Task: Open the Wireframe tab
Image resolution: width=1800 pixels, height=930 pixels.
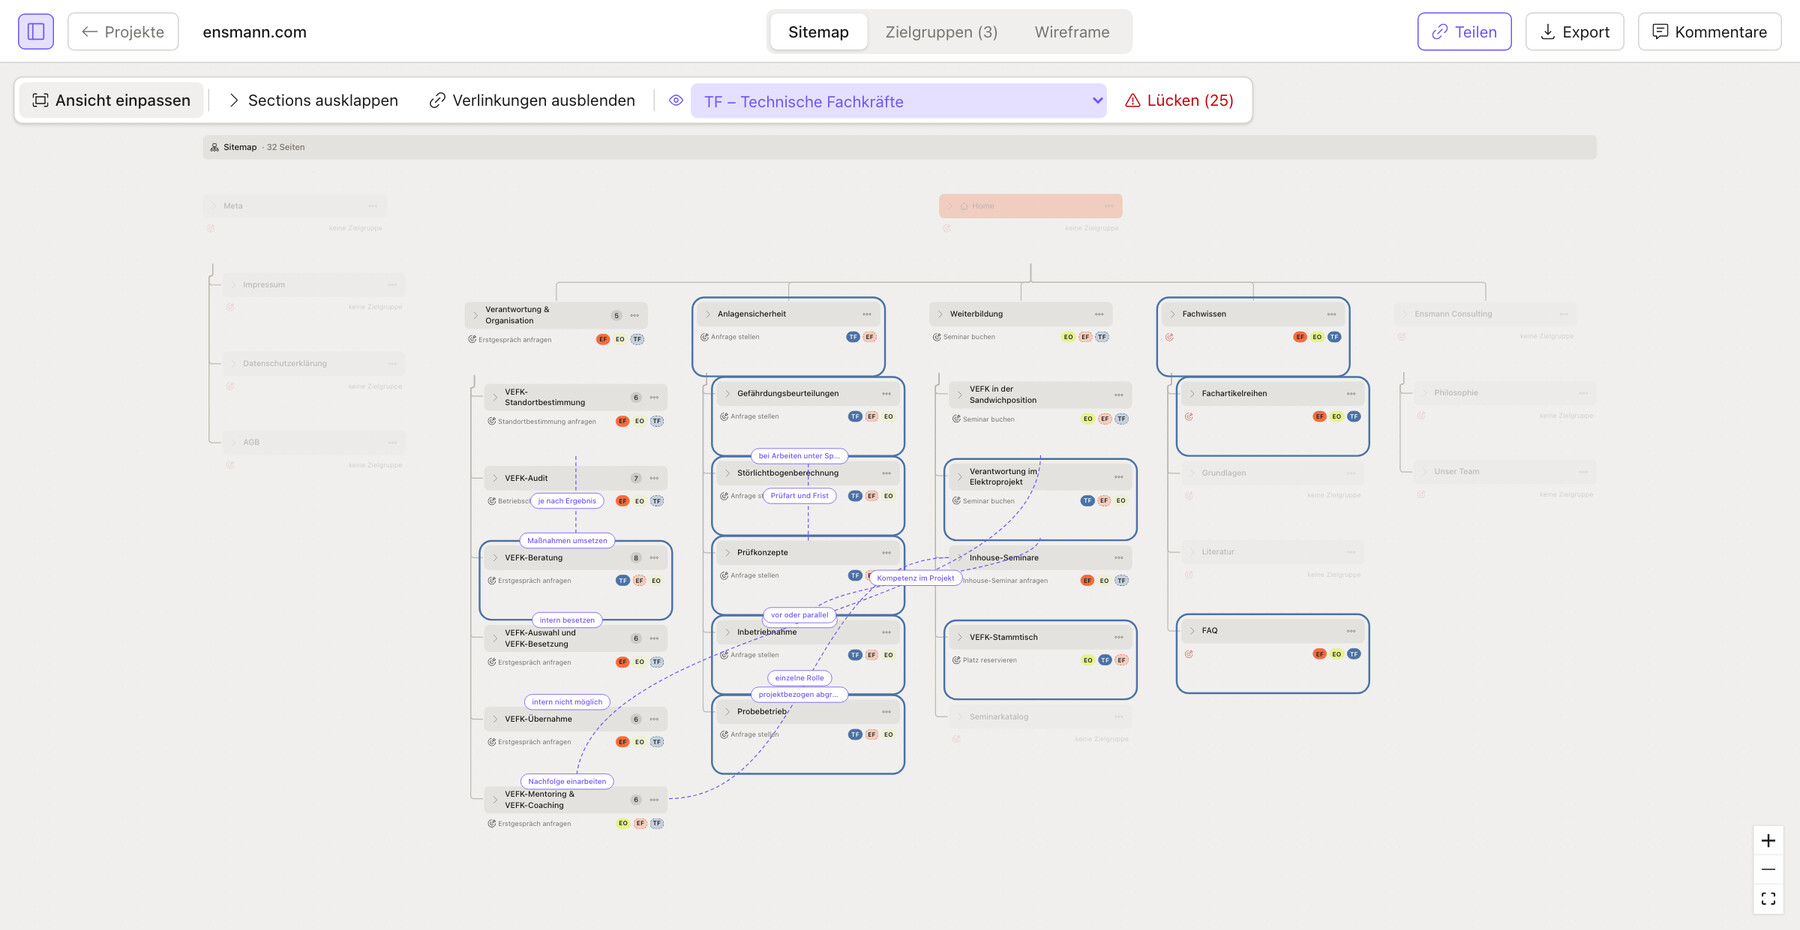Action: pos(1071,32)
